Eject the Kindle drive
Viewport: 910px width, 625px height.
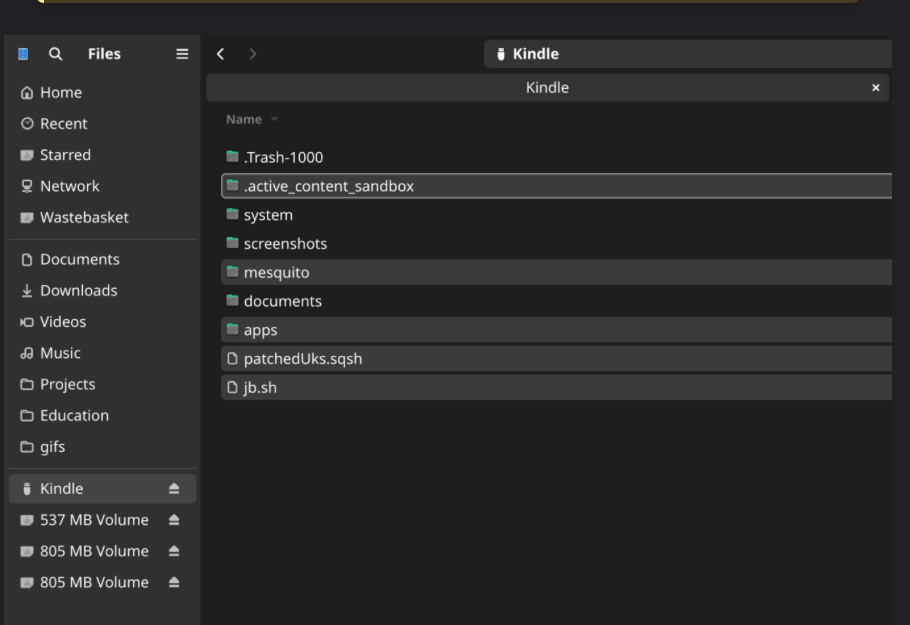pyautogui.click(x=174, y=489)
